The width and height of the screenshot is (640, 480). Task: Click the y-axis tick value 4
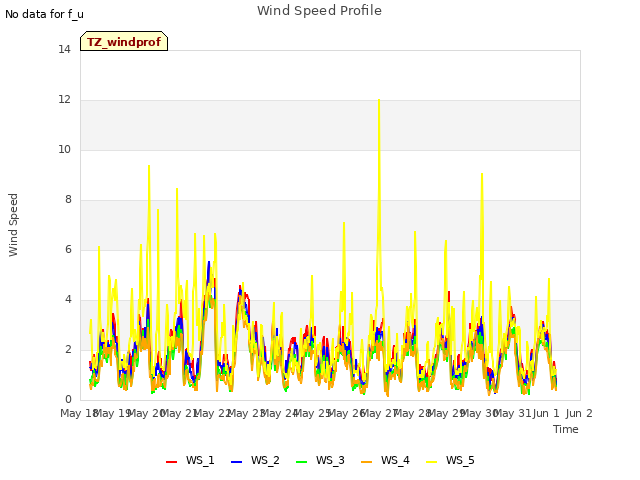(68, 300)
